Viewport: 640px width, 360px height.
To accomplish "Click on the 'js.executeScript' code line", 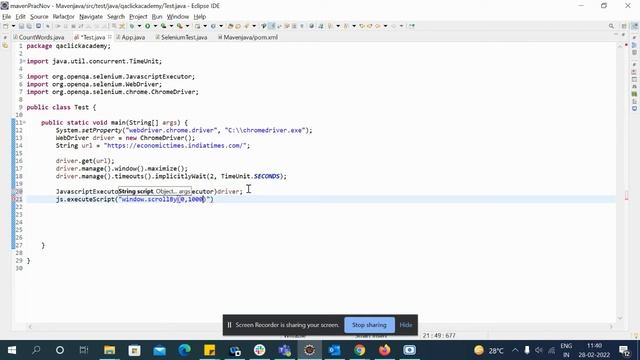I will click(x=135, y=199).
